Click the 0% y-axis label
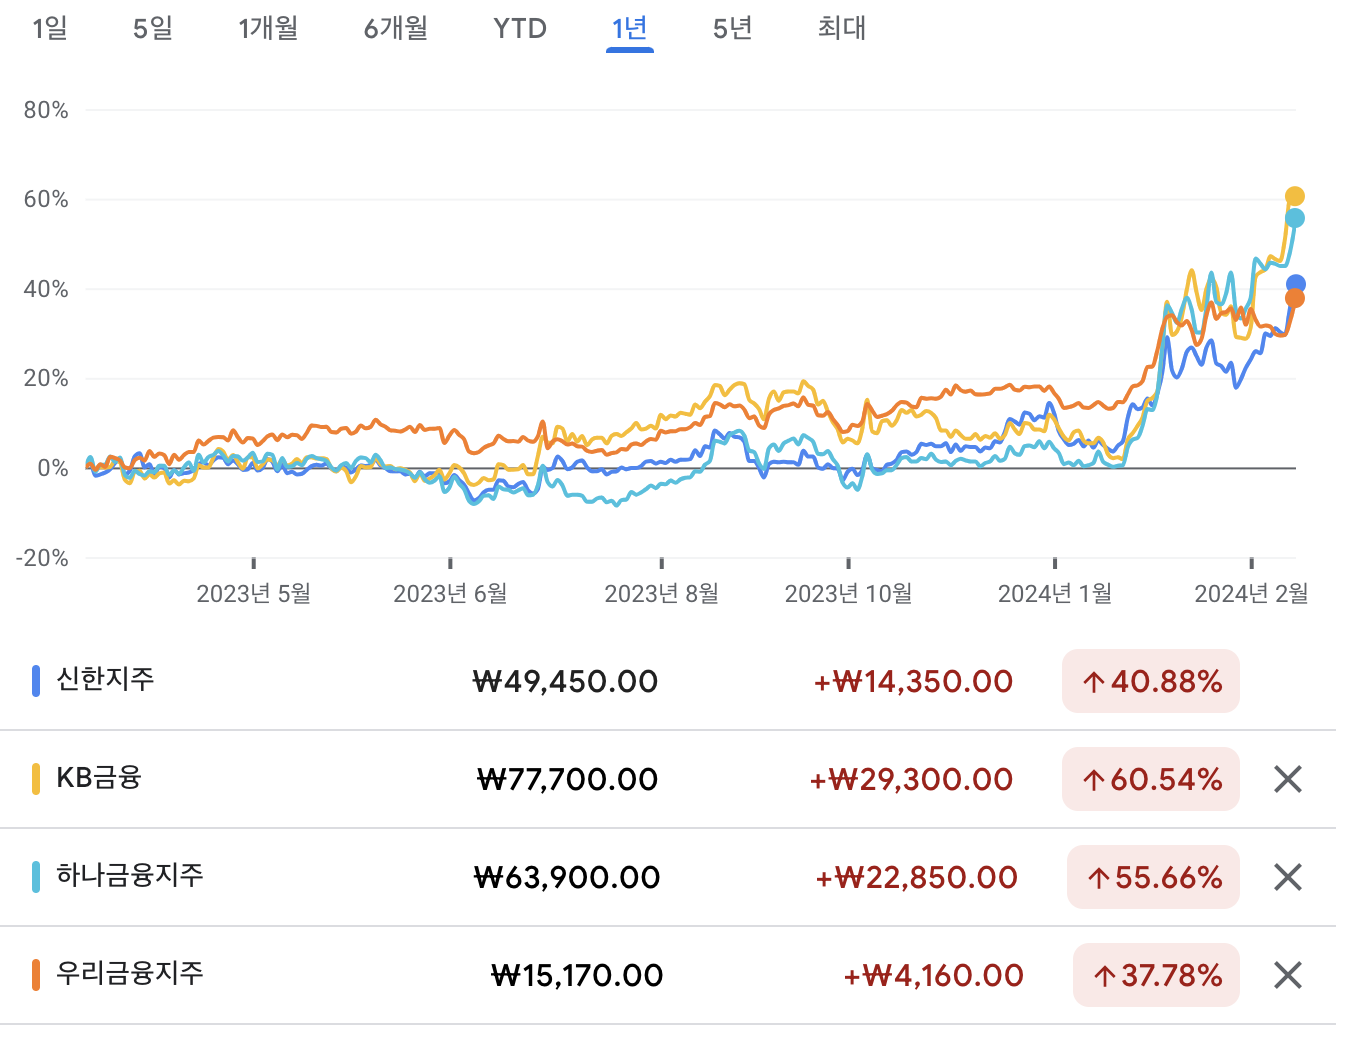 click(x=53, y=468)
